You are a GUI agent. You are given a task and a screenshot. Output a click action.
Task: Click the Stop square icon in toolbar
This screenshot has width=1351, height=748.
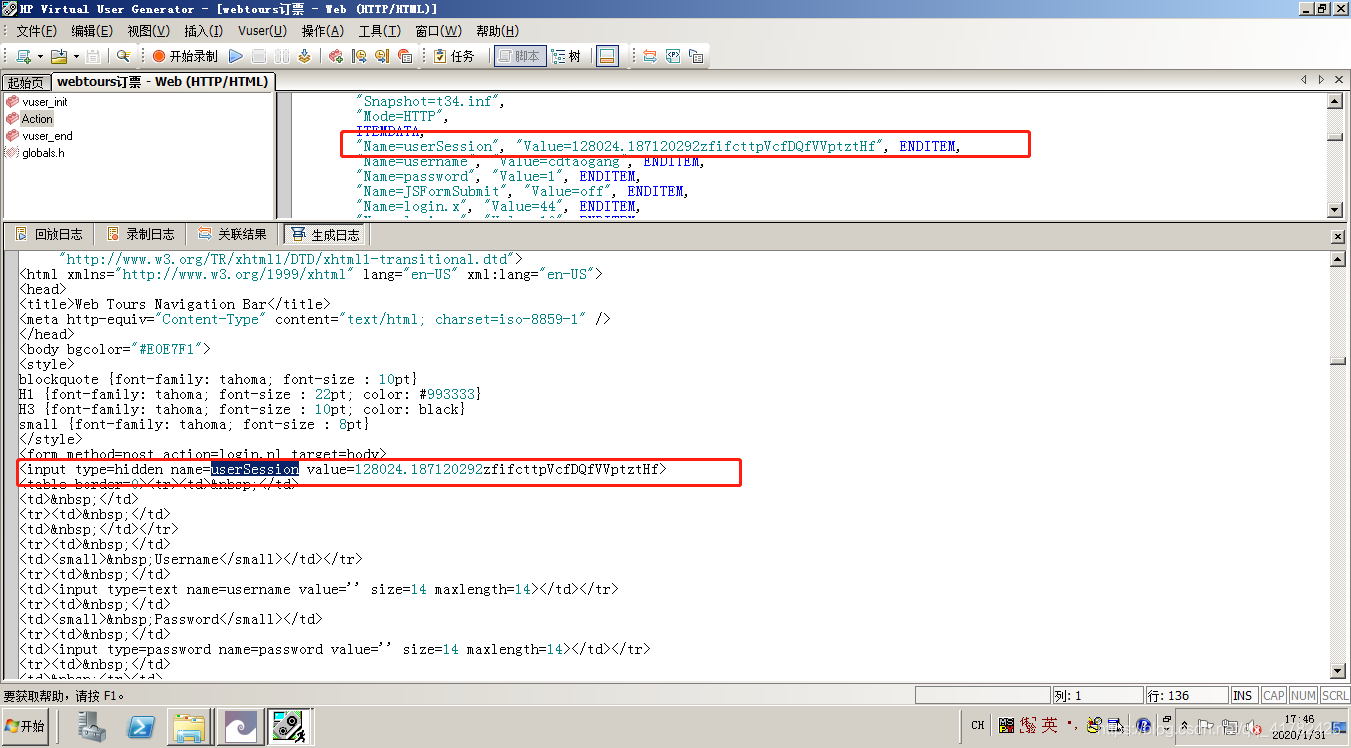[x=258, y=56]
